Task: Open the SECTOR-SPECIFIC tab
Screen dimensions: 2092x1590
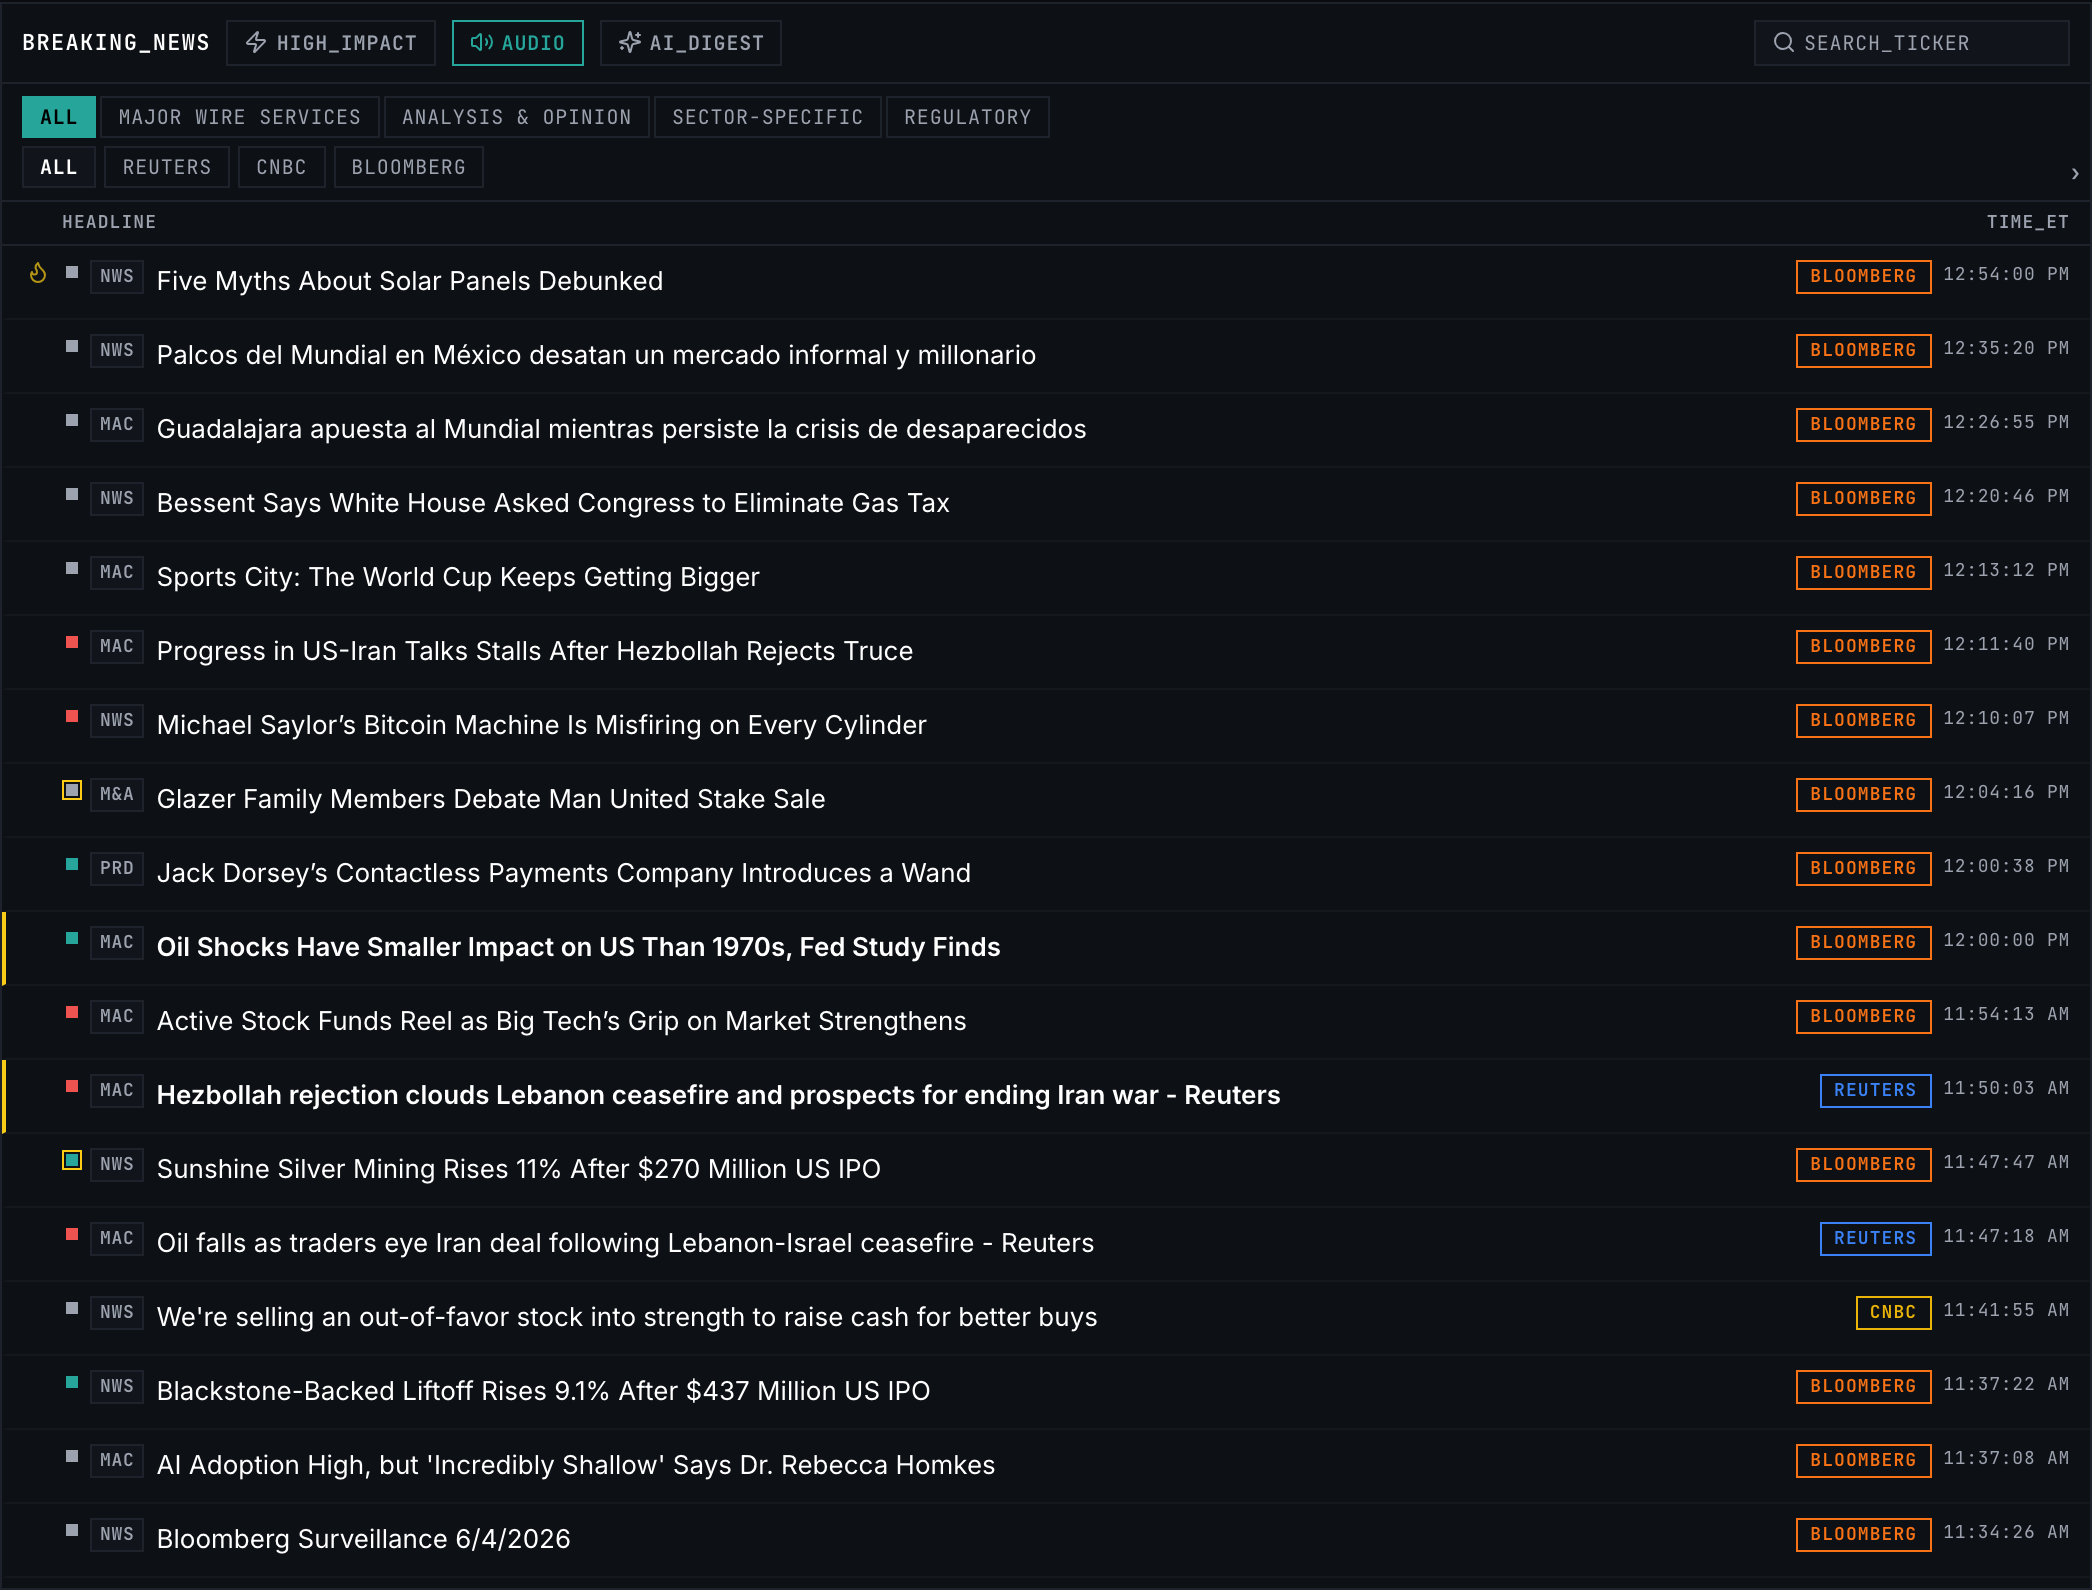Action: point(768,117)
